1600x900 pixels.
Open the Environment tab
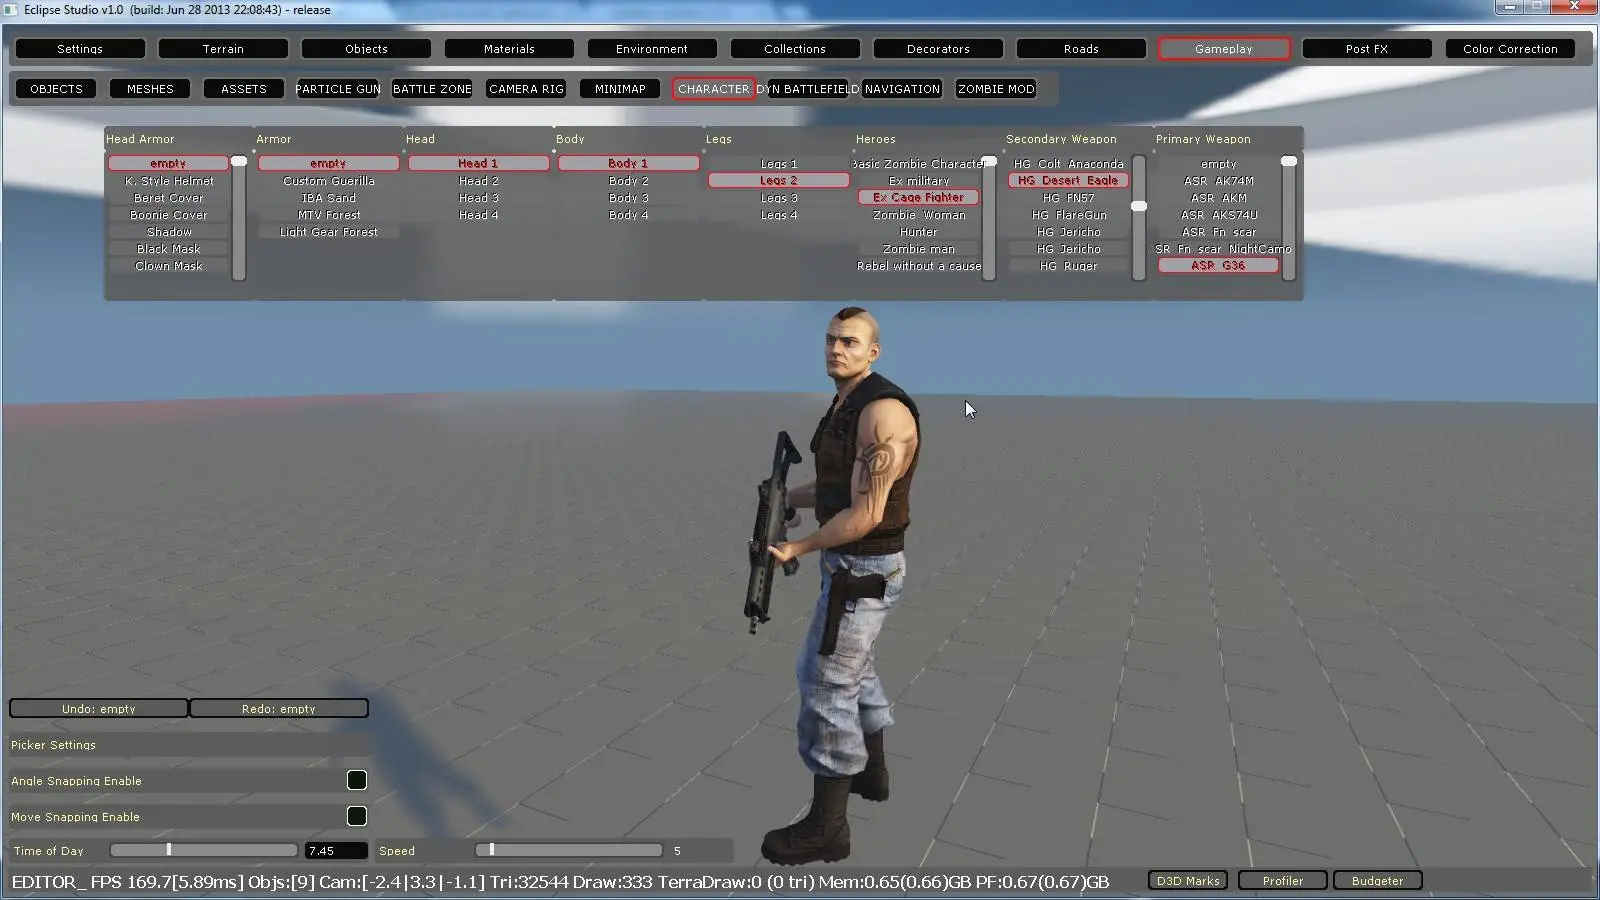pyautogui.click(x=652, y=48)
